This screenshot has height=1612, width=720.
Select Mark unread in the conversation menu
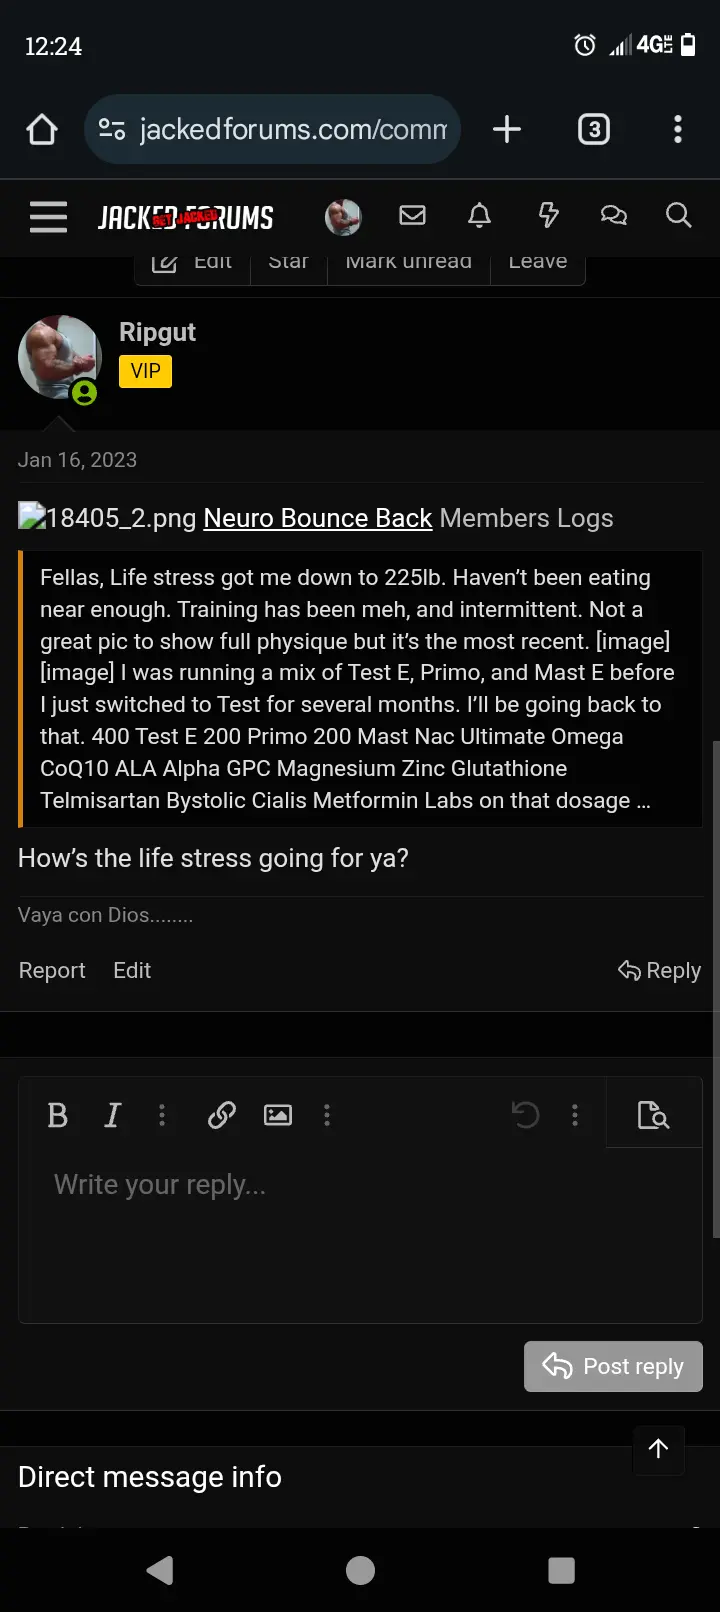pos(408,264)
